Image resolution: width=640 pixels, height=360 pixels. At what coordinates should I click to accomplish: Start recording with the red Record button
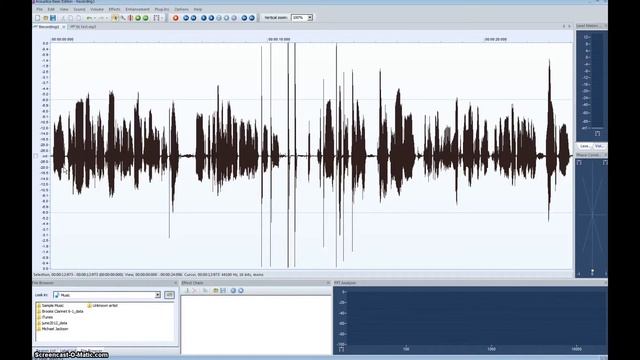point(176,18)
